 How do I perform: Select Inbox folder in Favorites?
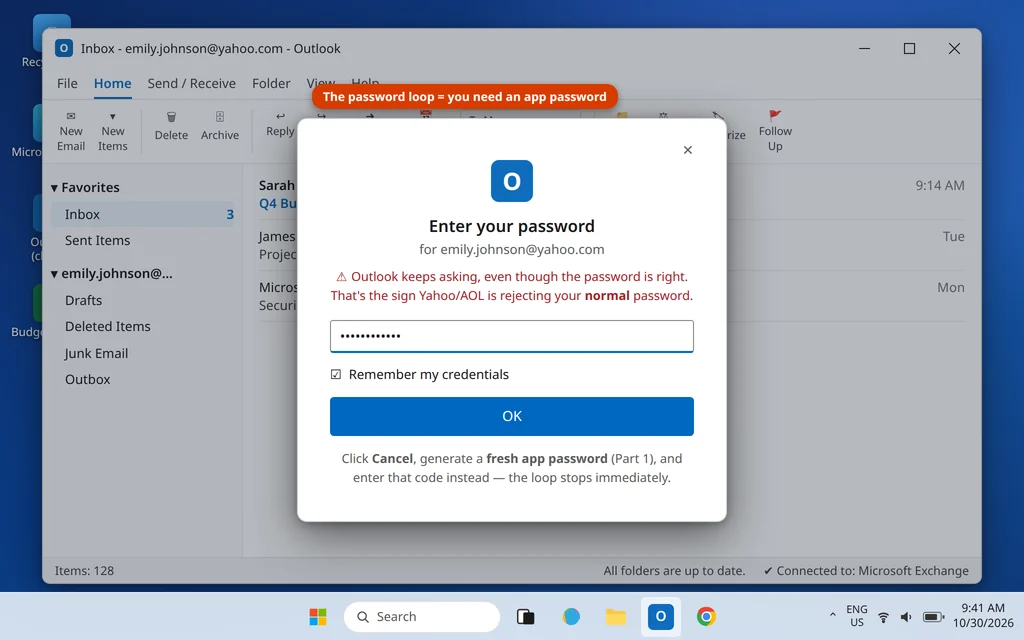coord(142,214)
